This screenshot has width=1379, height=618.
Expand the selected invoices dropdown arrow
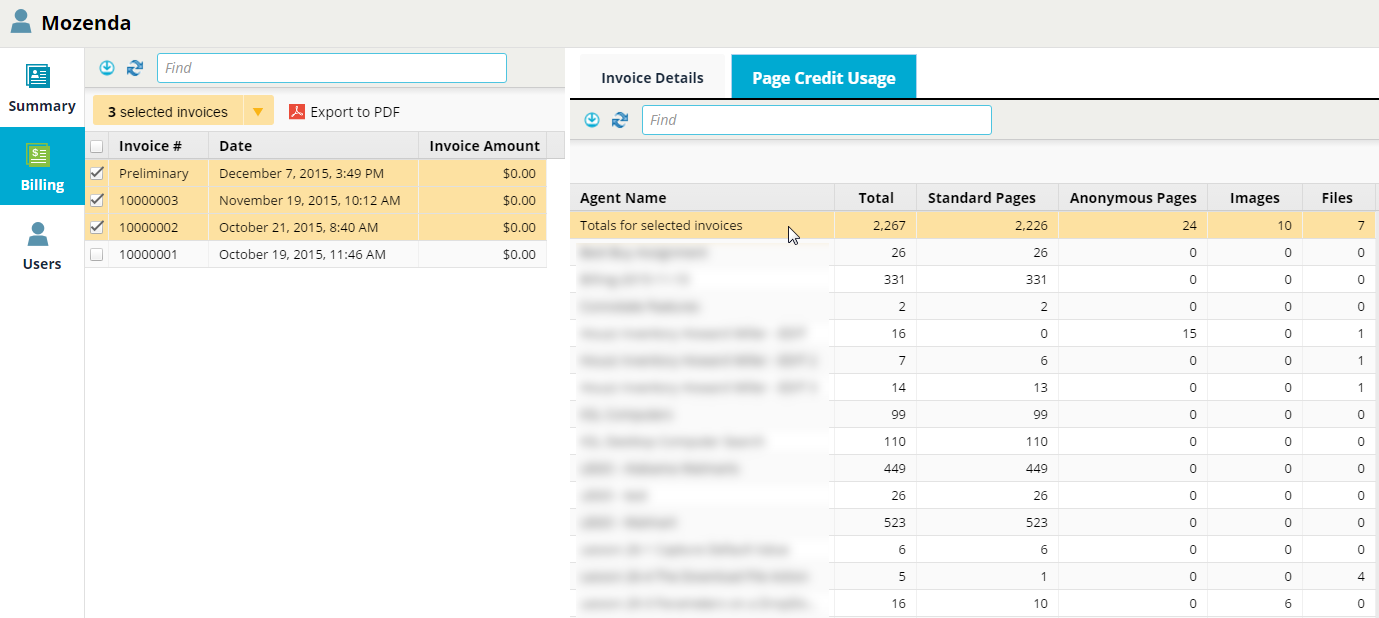click(258, 111)
